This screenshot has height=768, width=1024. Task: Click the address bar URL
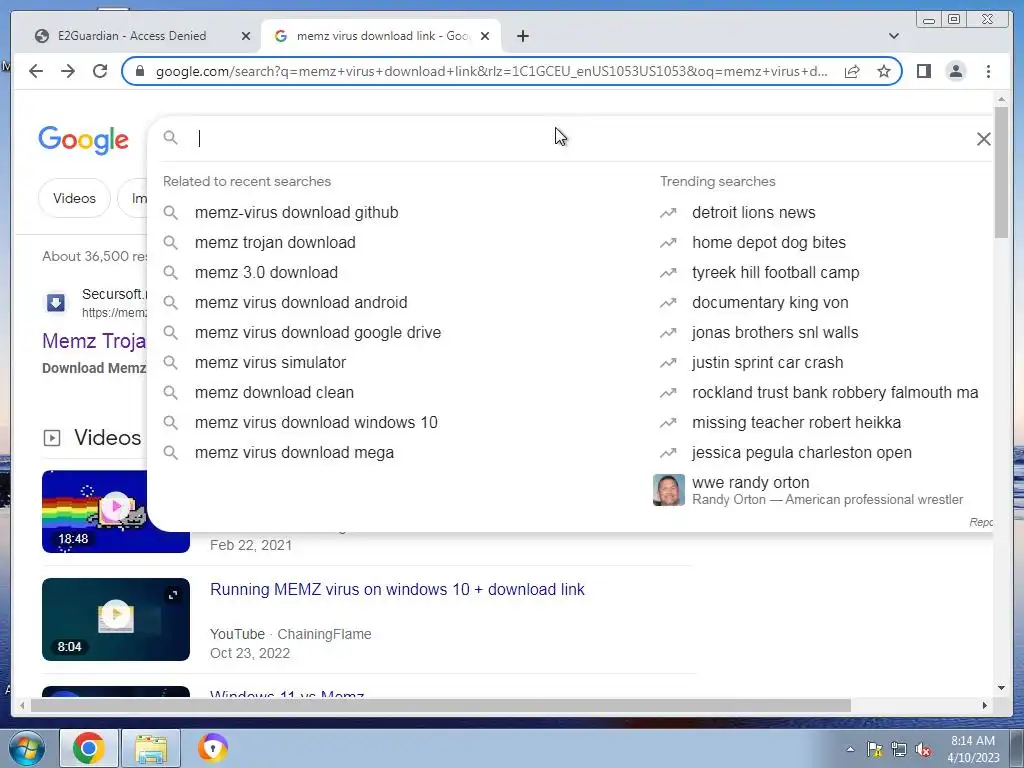(x=491, y=71)
